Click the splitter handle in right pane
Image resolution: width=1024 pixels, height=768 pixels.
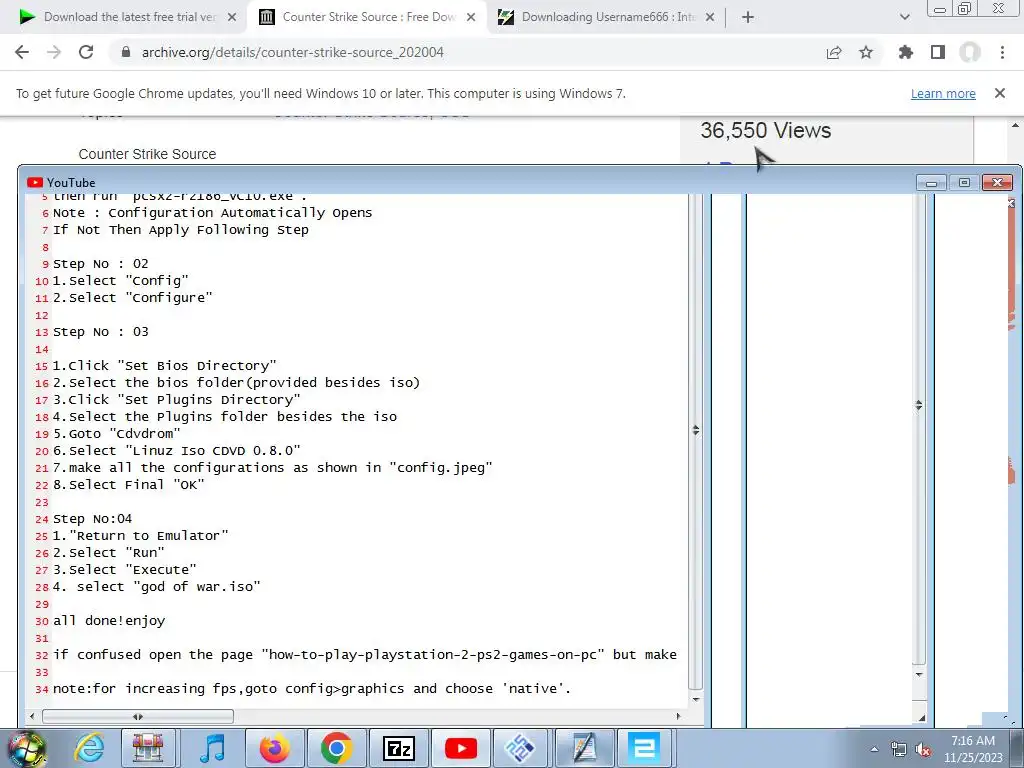click(x=919, y=406)
